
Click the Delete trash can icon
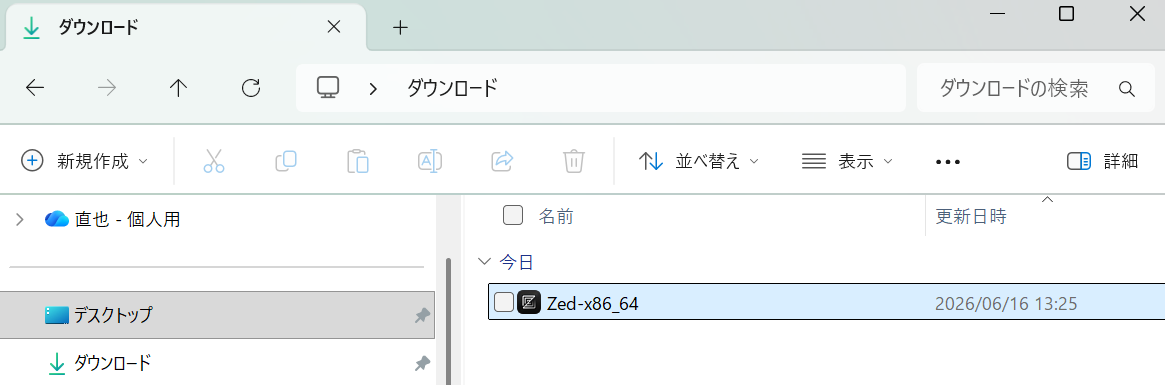(x=574, y=161)
